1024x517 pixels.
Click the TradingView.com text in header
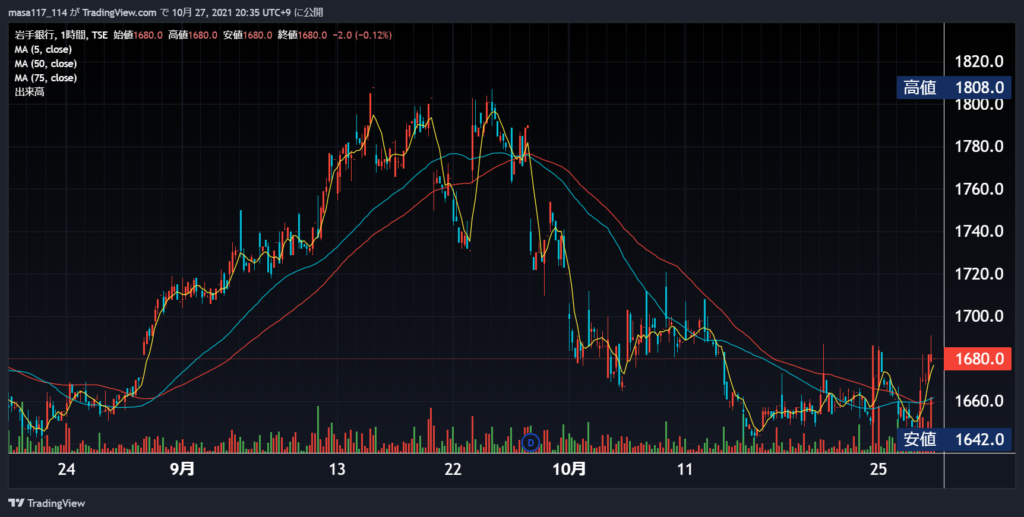tap(120, 12)
